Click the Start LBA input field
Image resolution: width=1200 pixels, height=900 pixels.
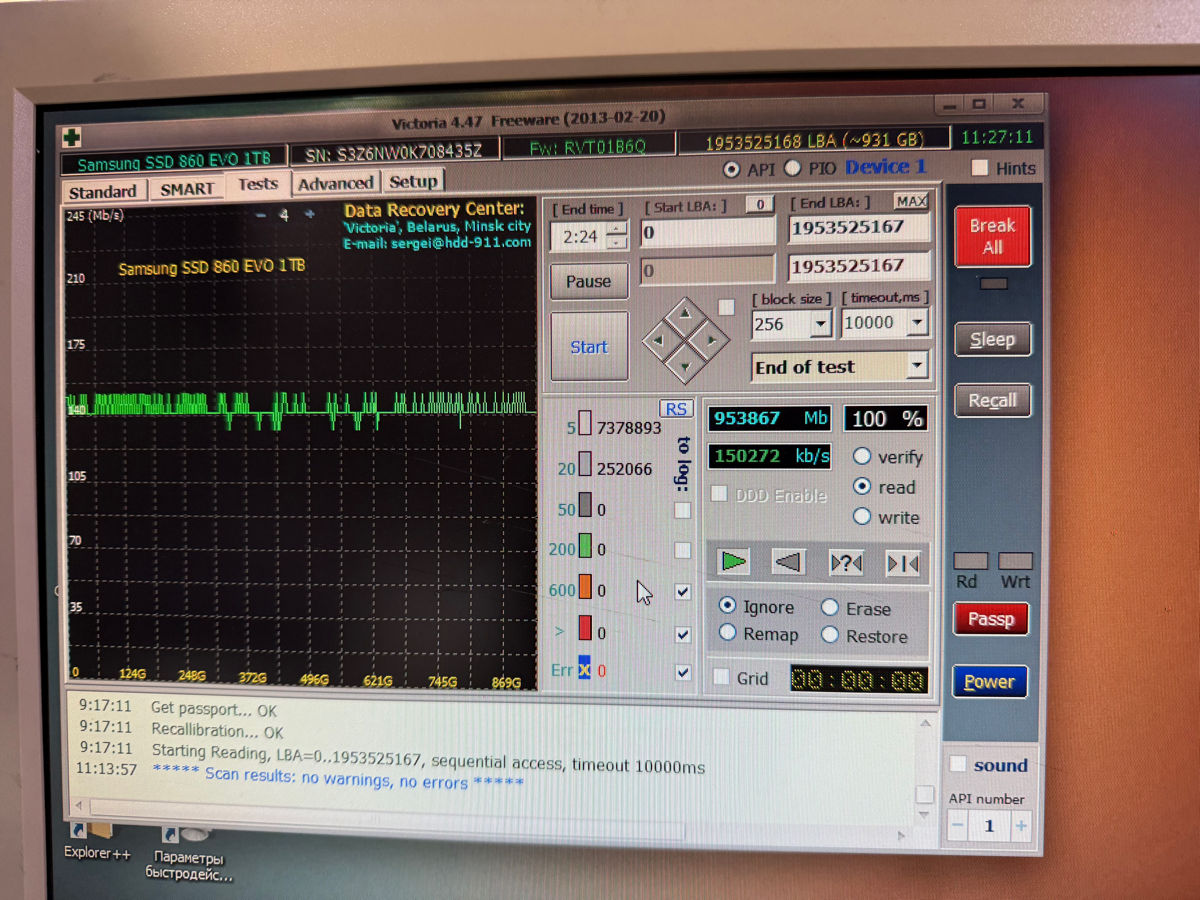tap(708, 233)
